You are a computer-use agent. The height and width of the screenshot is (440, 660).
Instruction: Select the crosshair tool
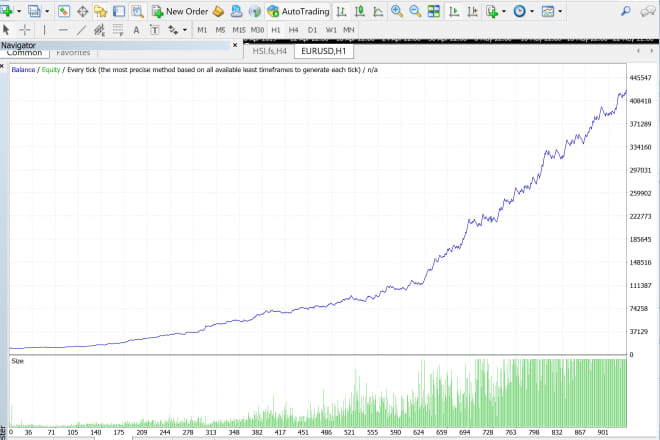click(x=25, y=30)
